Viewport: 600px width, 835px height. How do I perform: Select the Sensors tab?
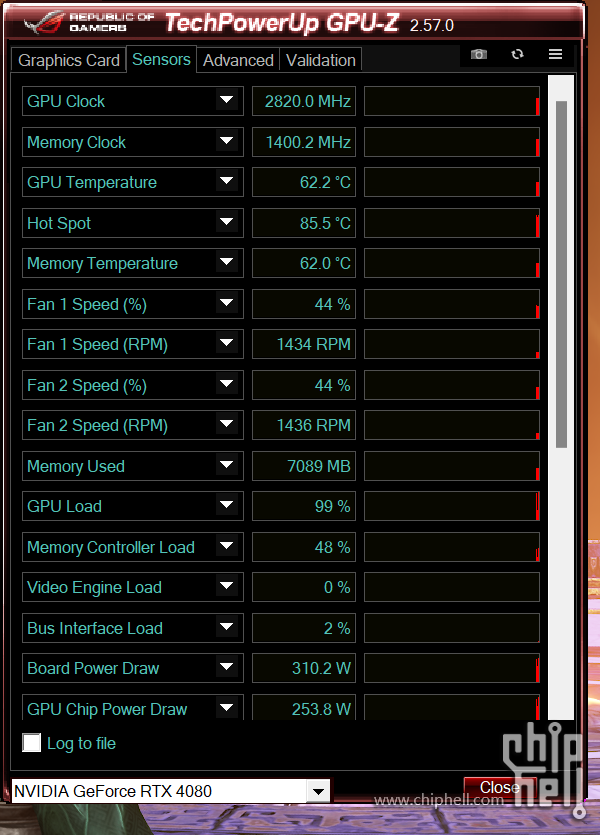(161, 59)
